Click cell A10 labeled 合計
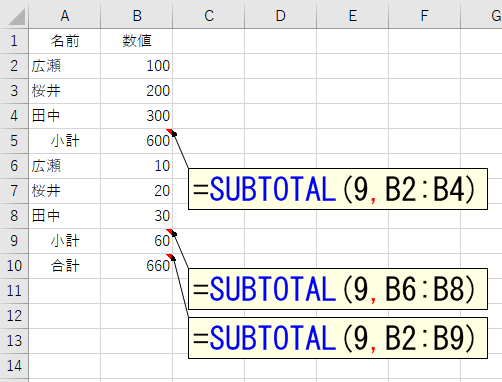 coord(65,266)
